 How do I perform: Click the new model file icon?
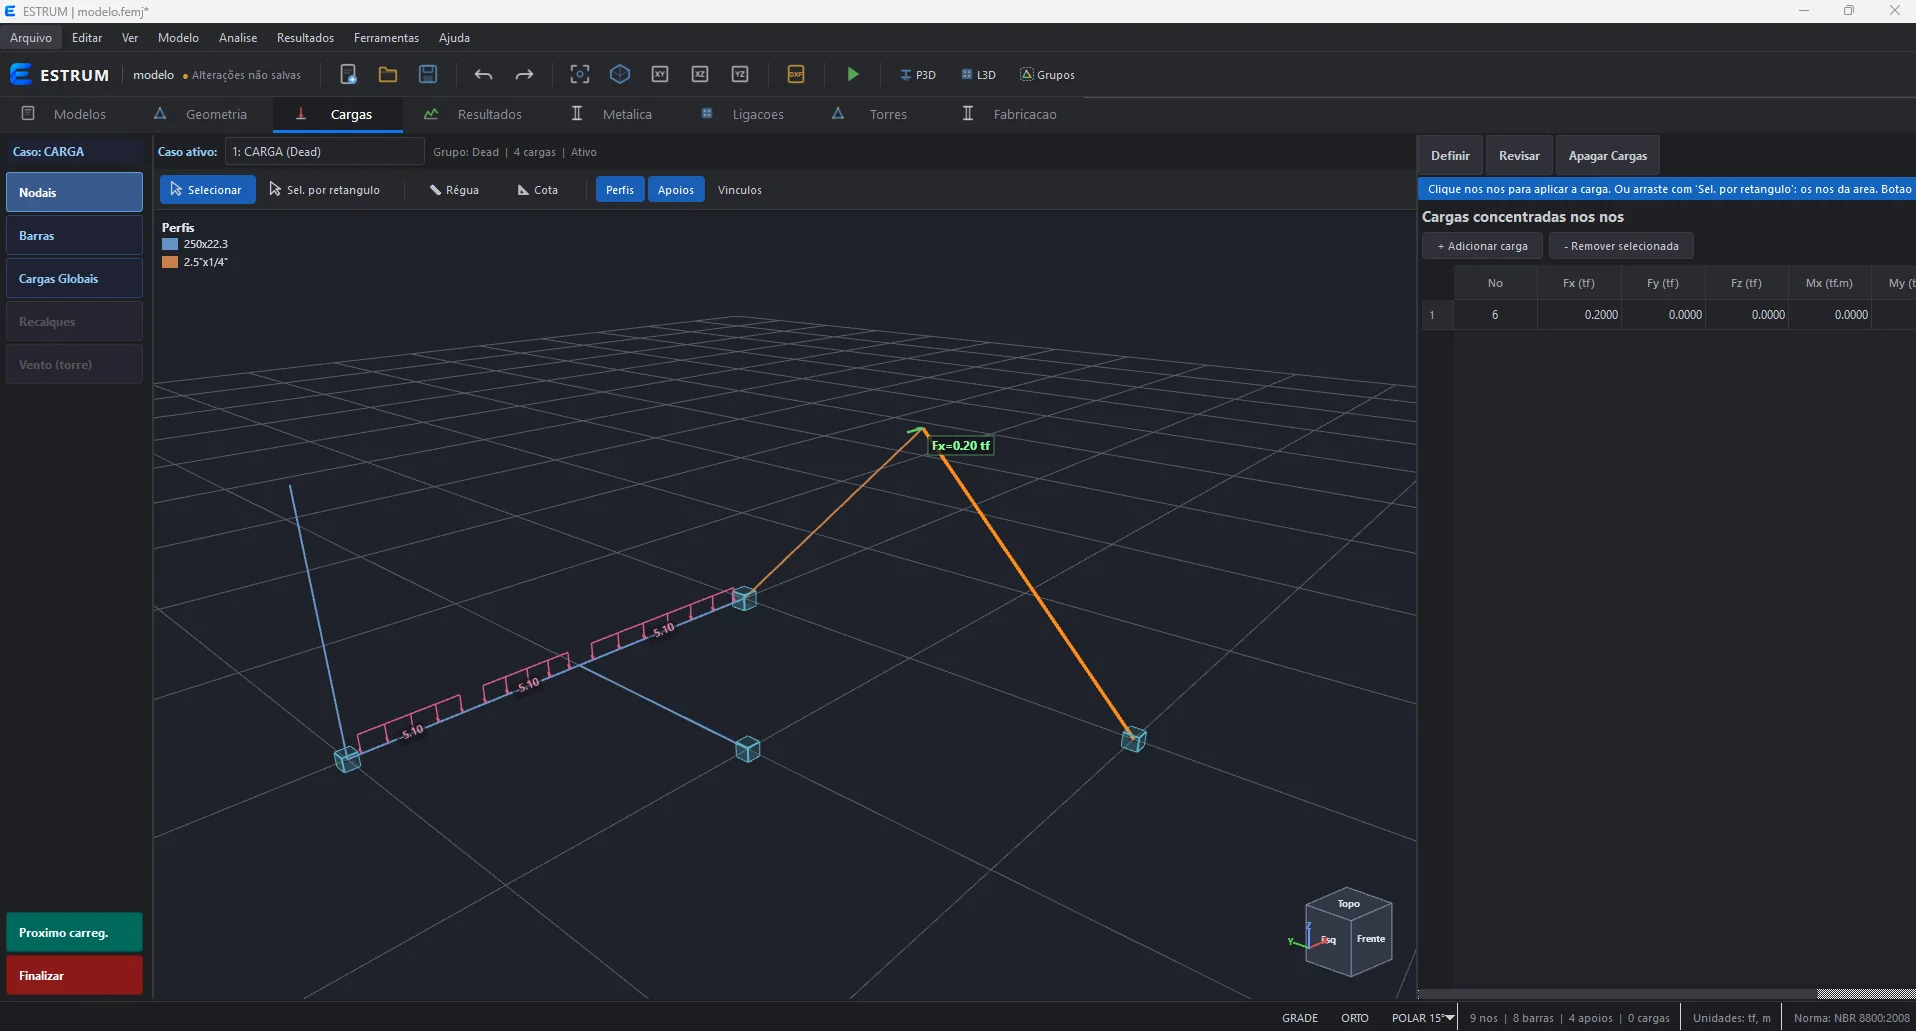click(x=348, y=74)
